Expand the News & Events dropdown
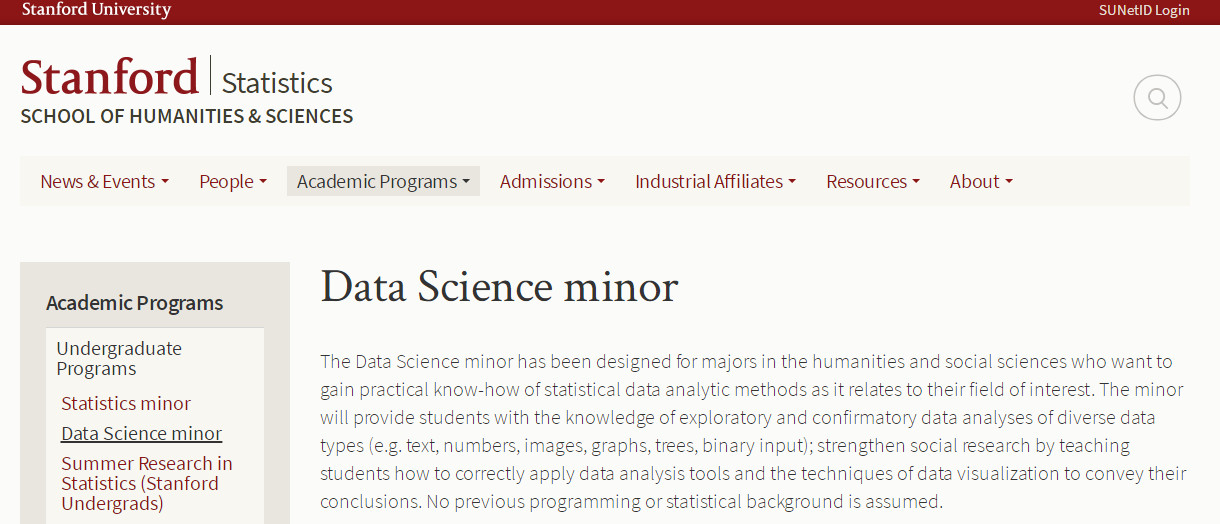Screen dimensions: 1220x524 104,181
